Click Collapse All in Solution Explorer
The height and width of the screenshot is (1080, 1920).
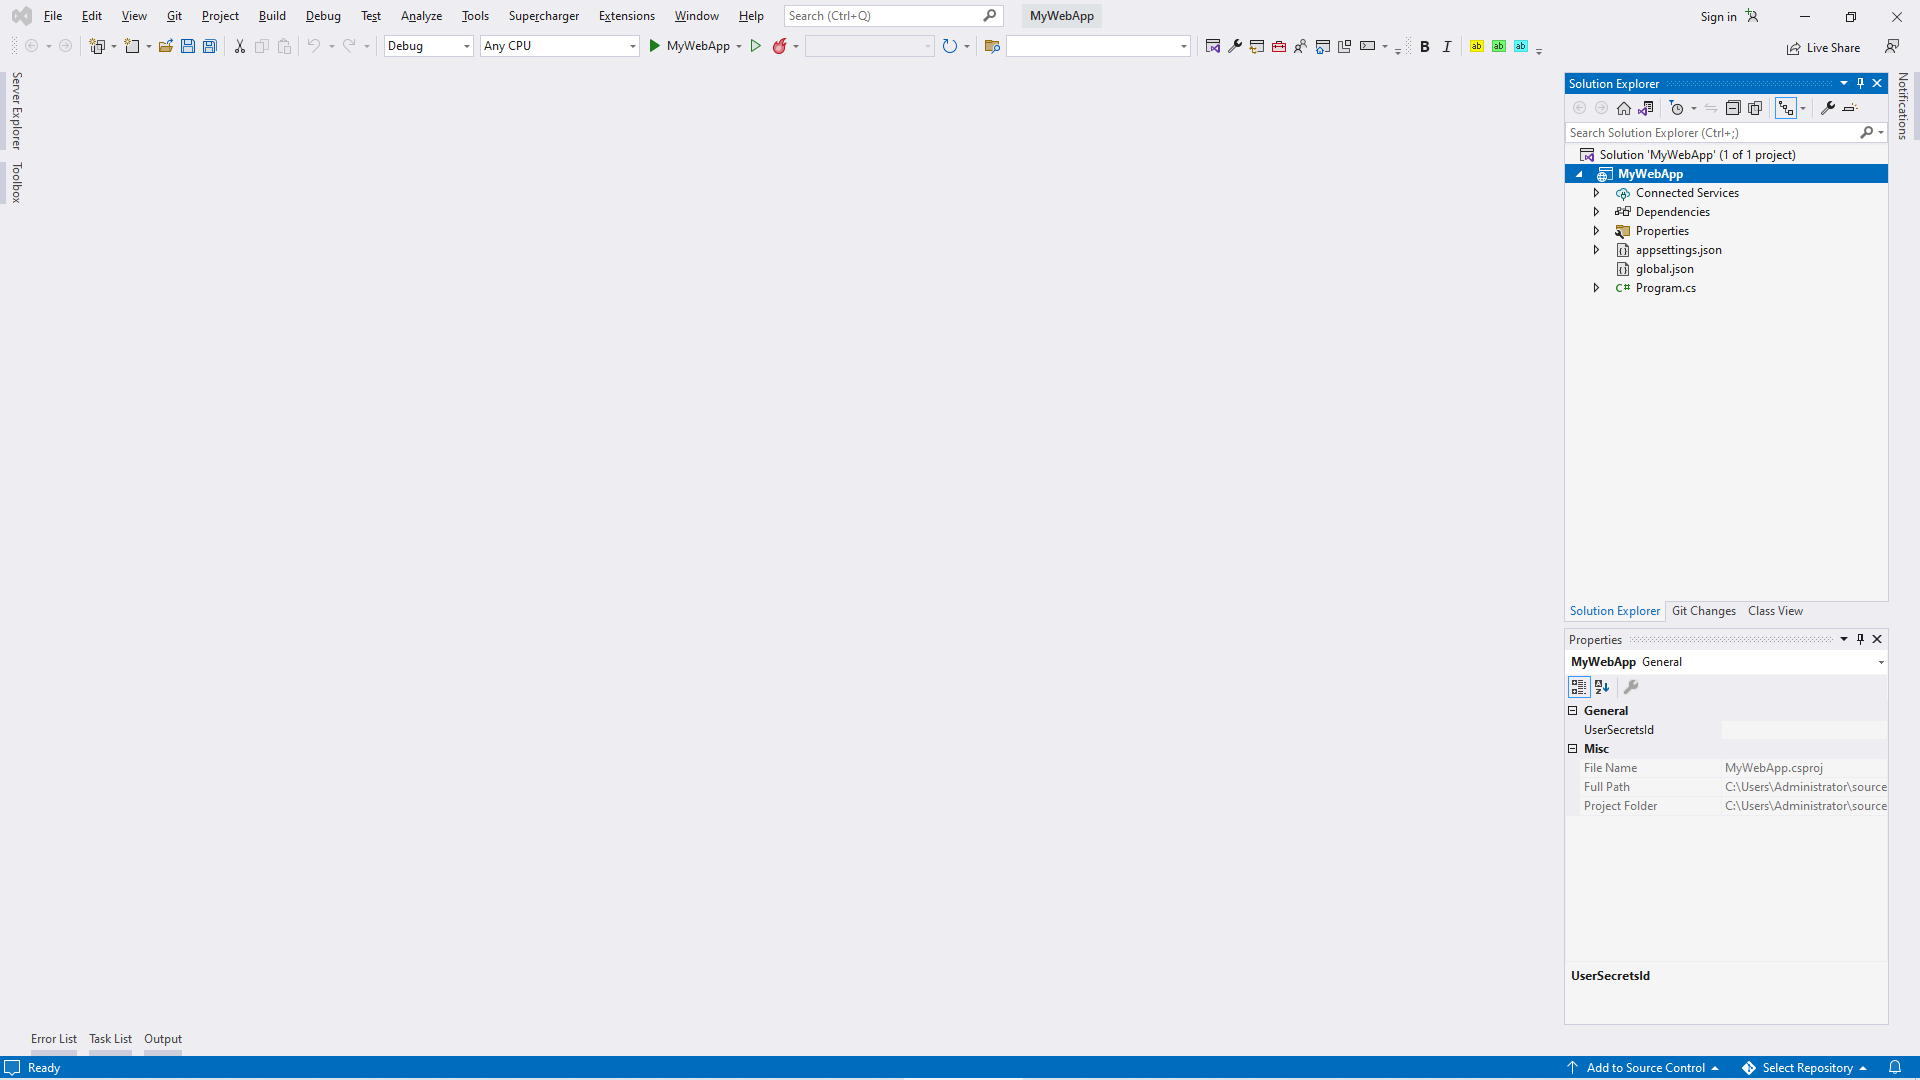(x=1733, y=108)
